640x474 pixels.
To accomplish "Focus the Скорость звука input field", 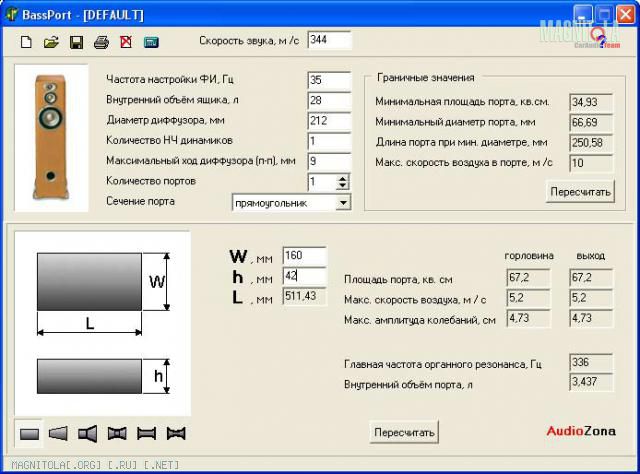I will point(329,40).
